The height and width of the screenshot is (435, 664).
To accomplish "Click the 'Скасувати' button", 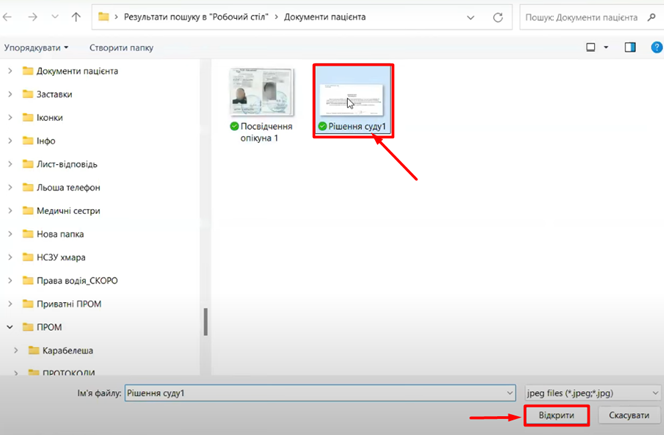I will [x=629, y=415].
